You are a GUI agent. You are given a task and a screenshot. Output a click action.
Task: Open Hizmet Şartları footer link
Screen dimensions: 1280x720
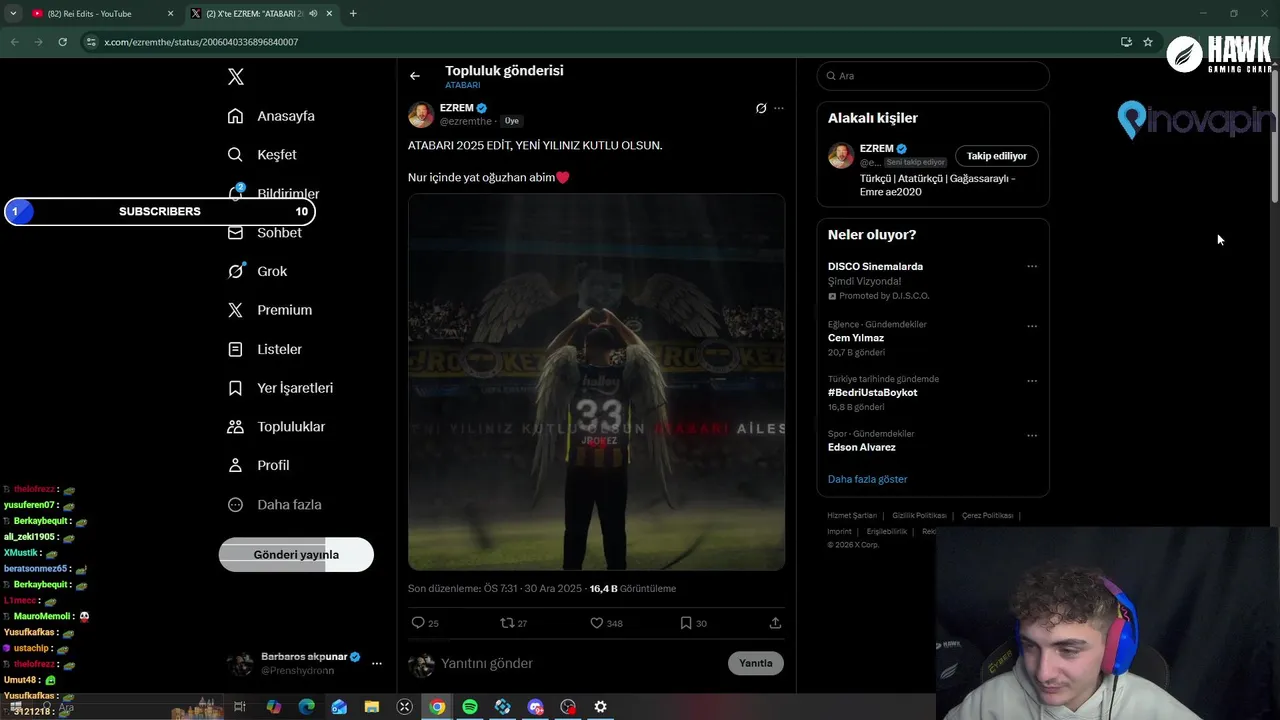(x=852, y=516)
